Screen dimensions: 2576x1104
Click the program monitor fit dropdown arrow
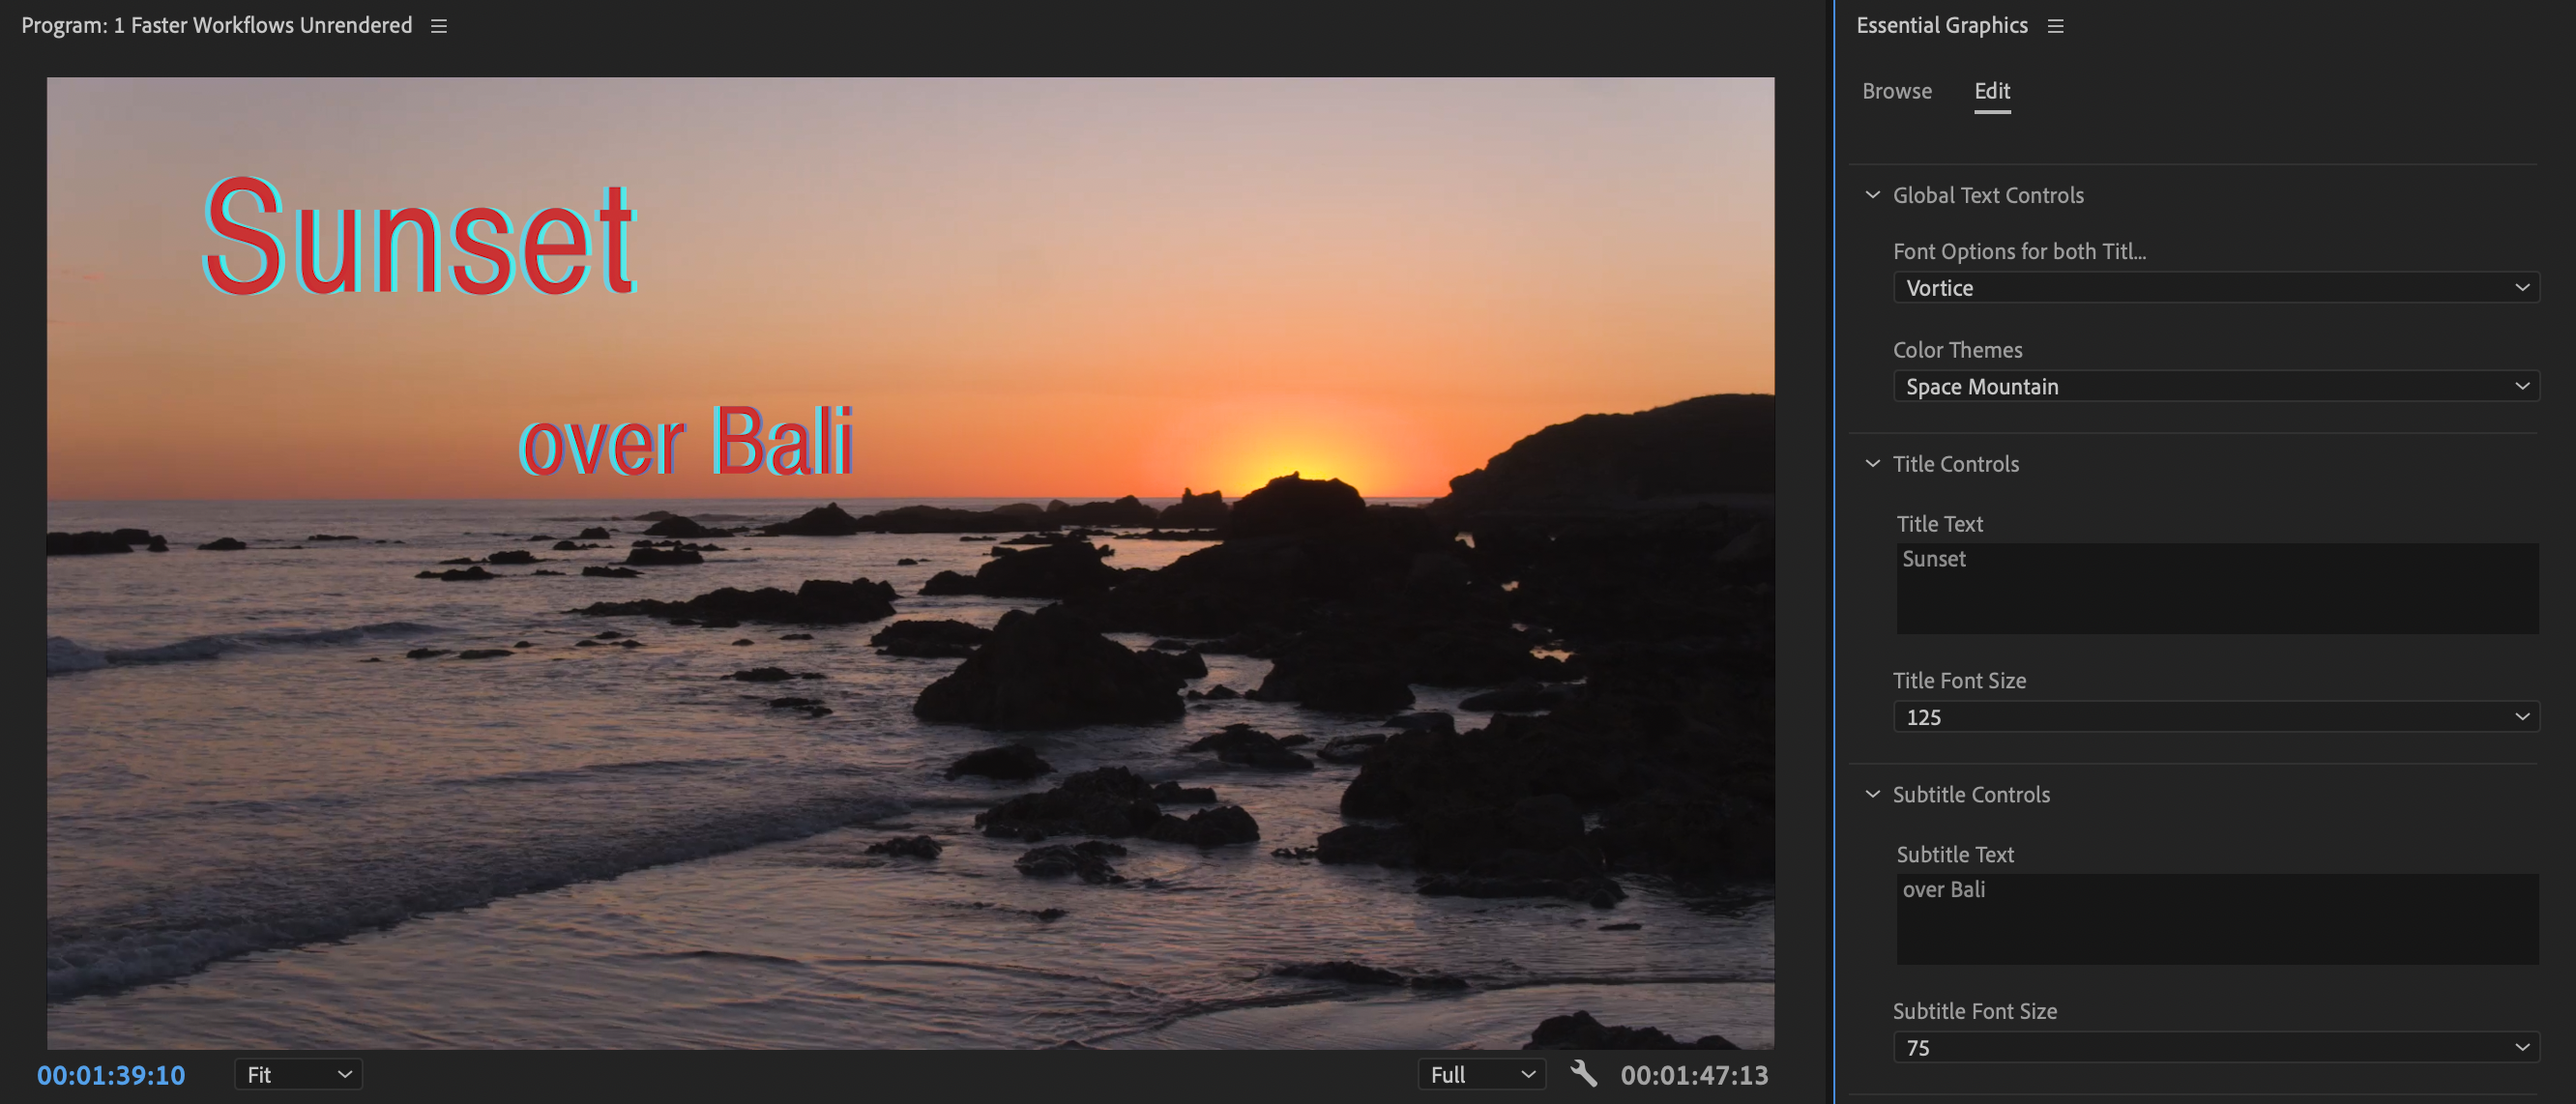(x=343, y=1074)
